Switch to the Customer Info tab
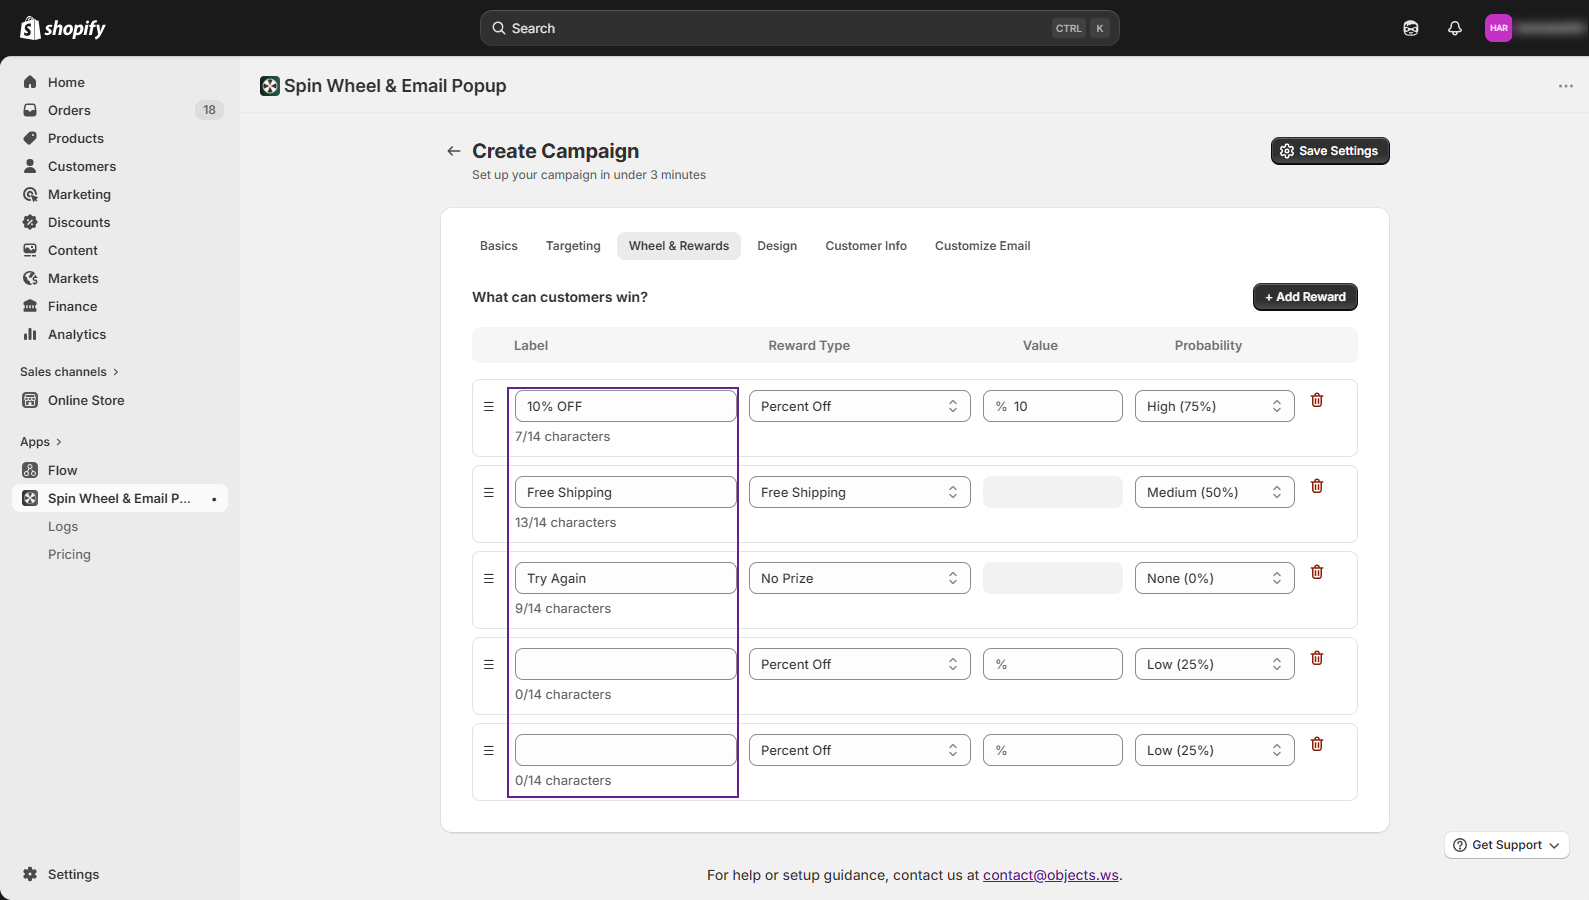This screenshot has width=1589, height=900. click(866, 246)
